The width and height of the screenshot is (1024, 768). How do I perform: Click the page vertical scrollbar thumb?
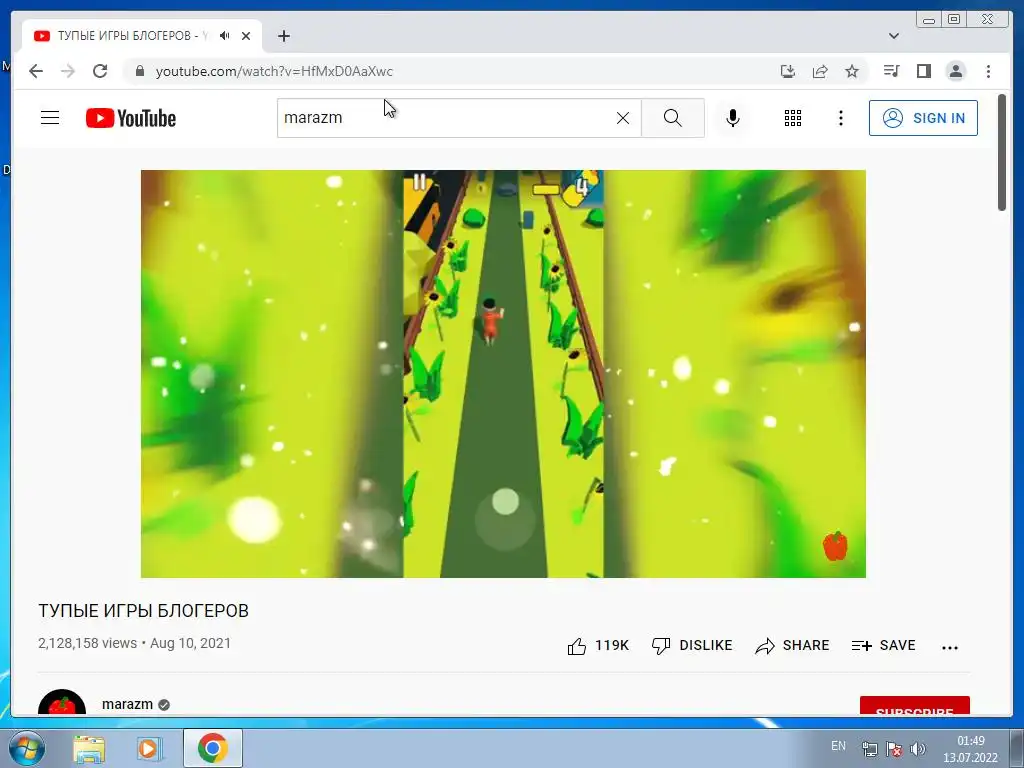tap(1002, 153)
